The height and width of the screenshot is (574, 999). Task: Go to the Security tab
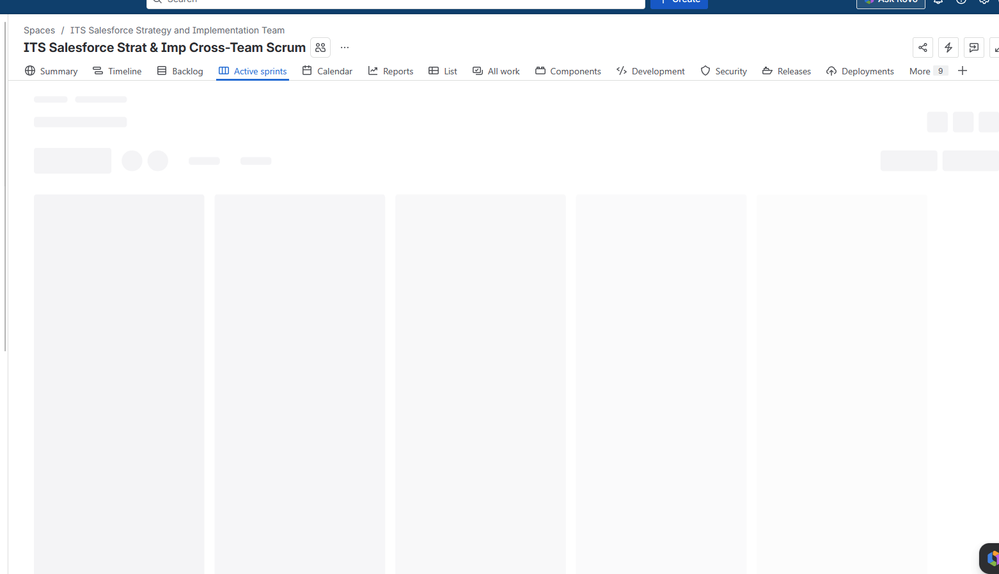pyautogui.click(x=723, y=71)
